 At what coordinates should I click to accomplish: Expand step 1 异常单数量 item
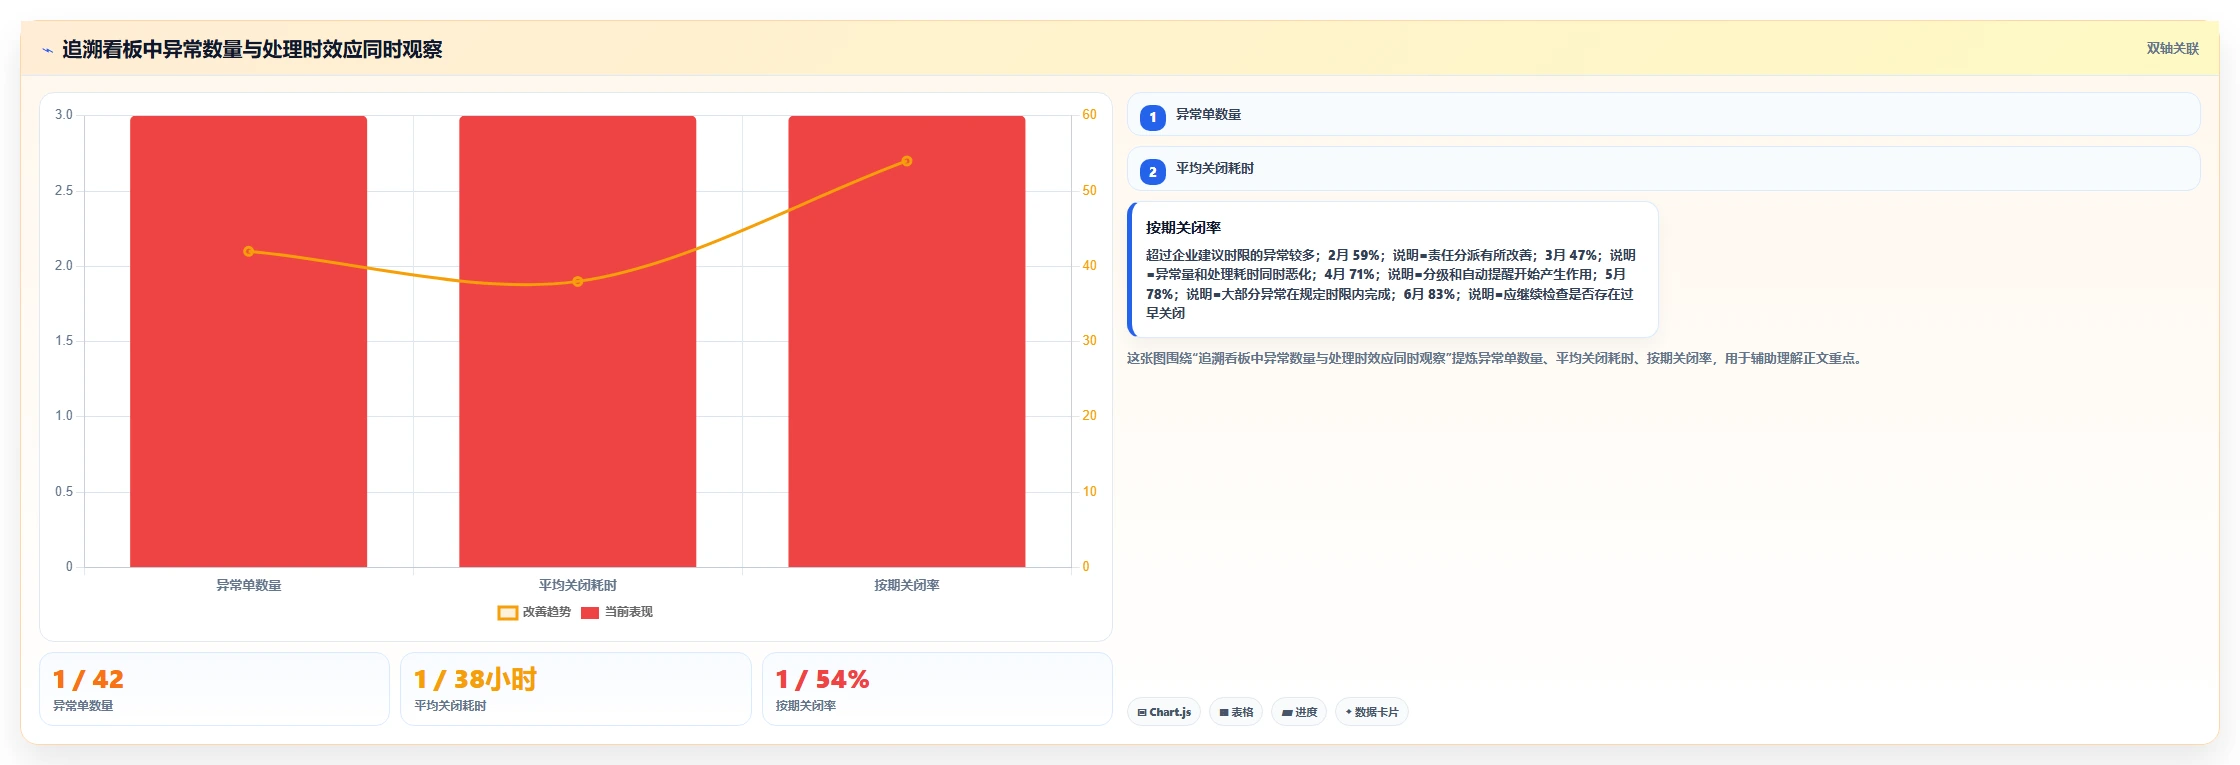tap(1663, 115)
